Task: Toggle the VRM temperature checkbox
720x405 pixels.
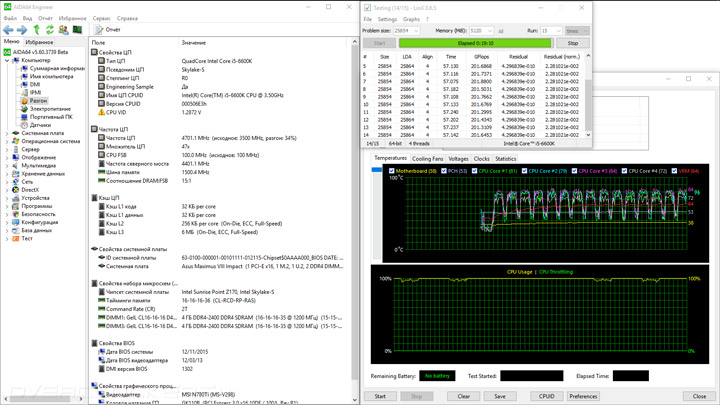Action: click(674, 171)
